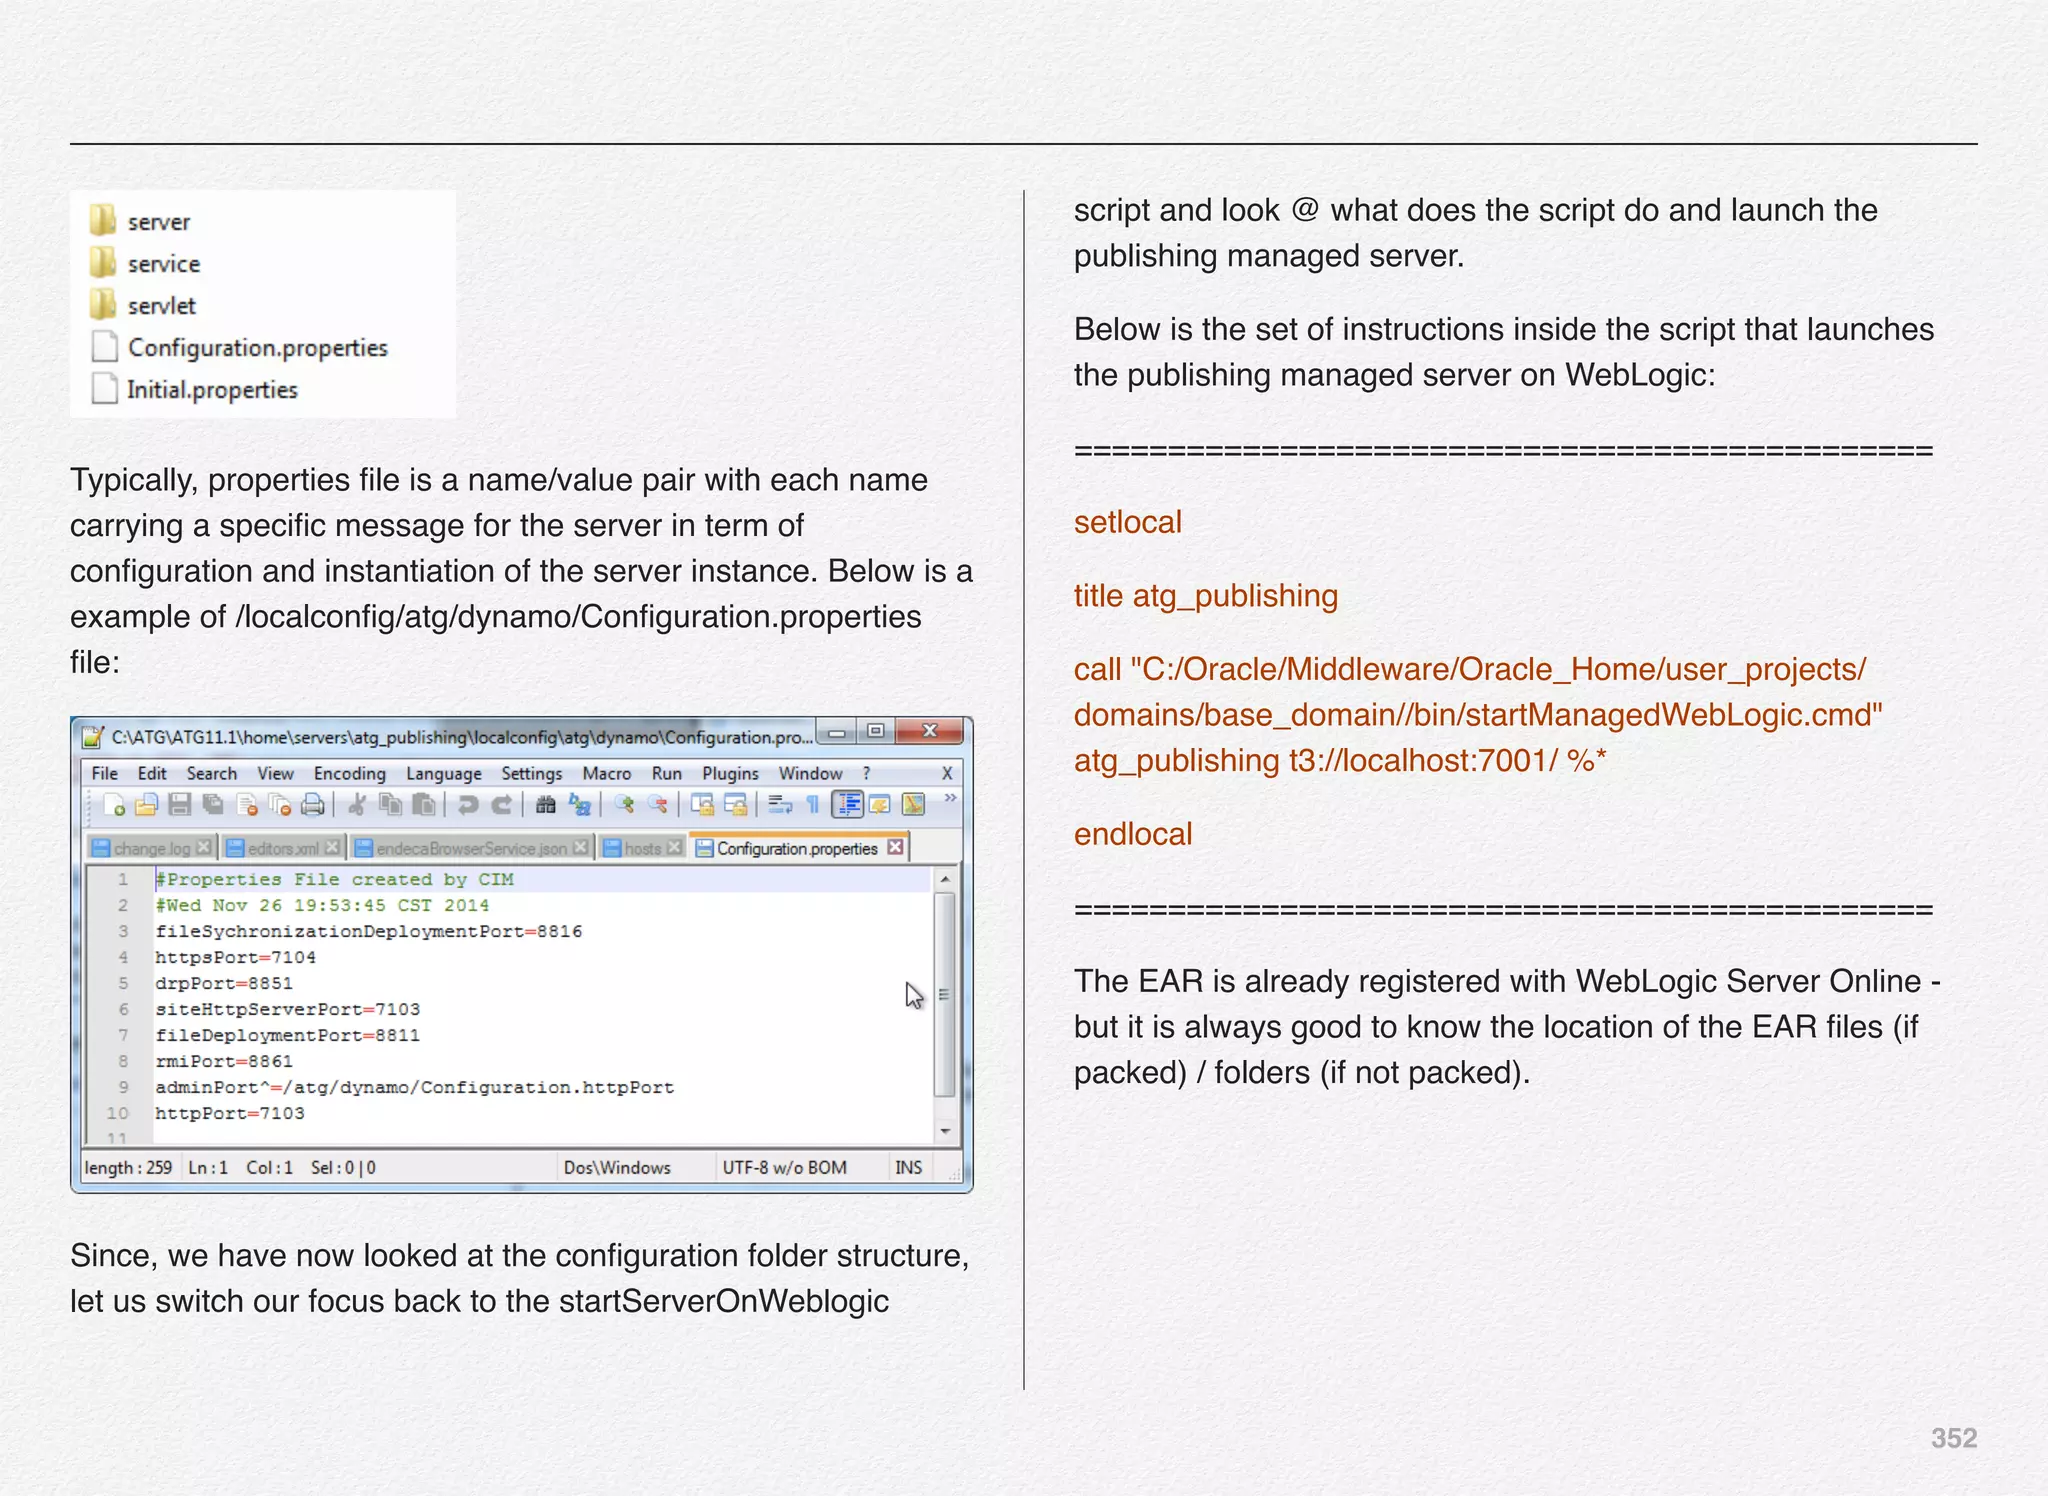This screenshot has width=2048, height=1496.
Task: Click the vertical scrollbar thumb in editor
Action: (x=945, y=994)
